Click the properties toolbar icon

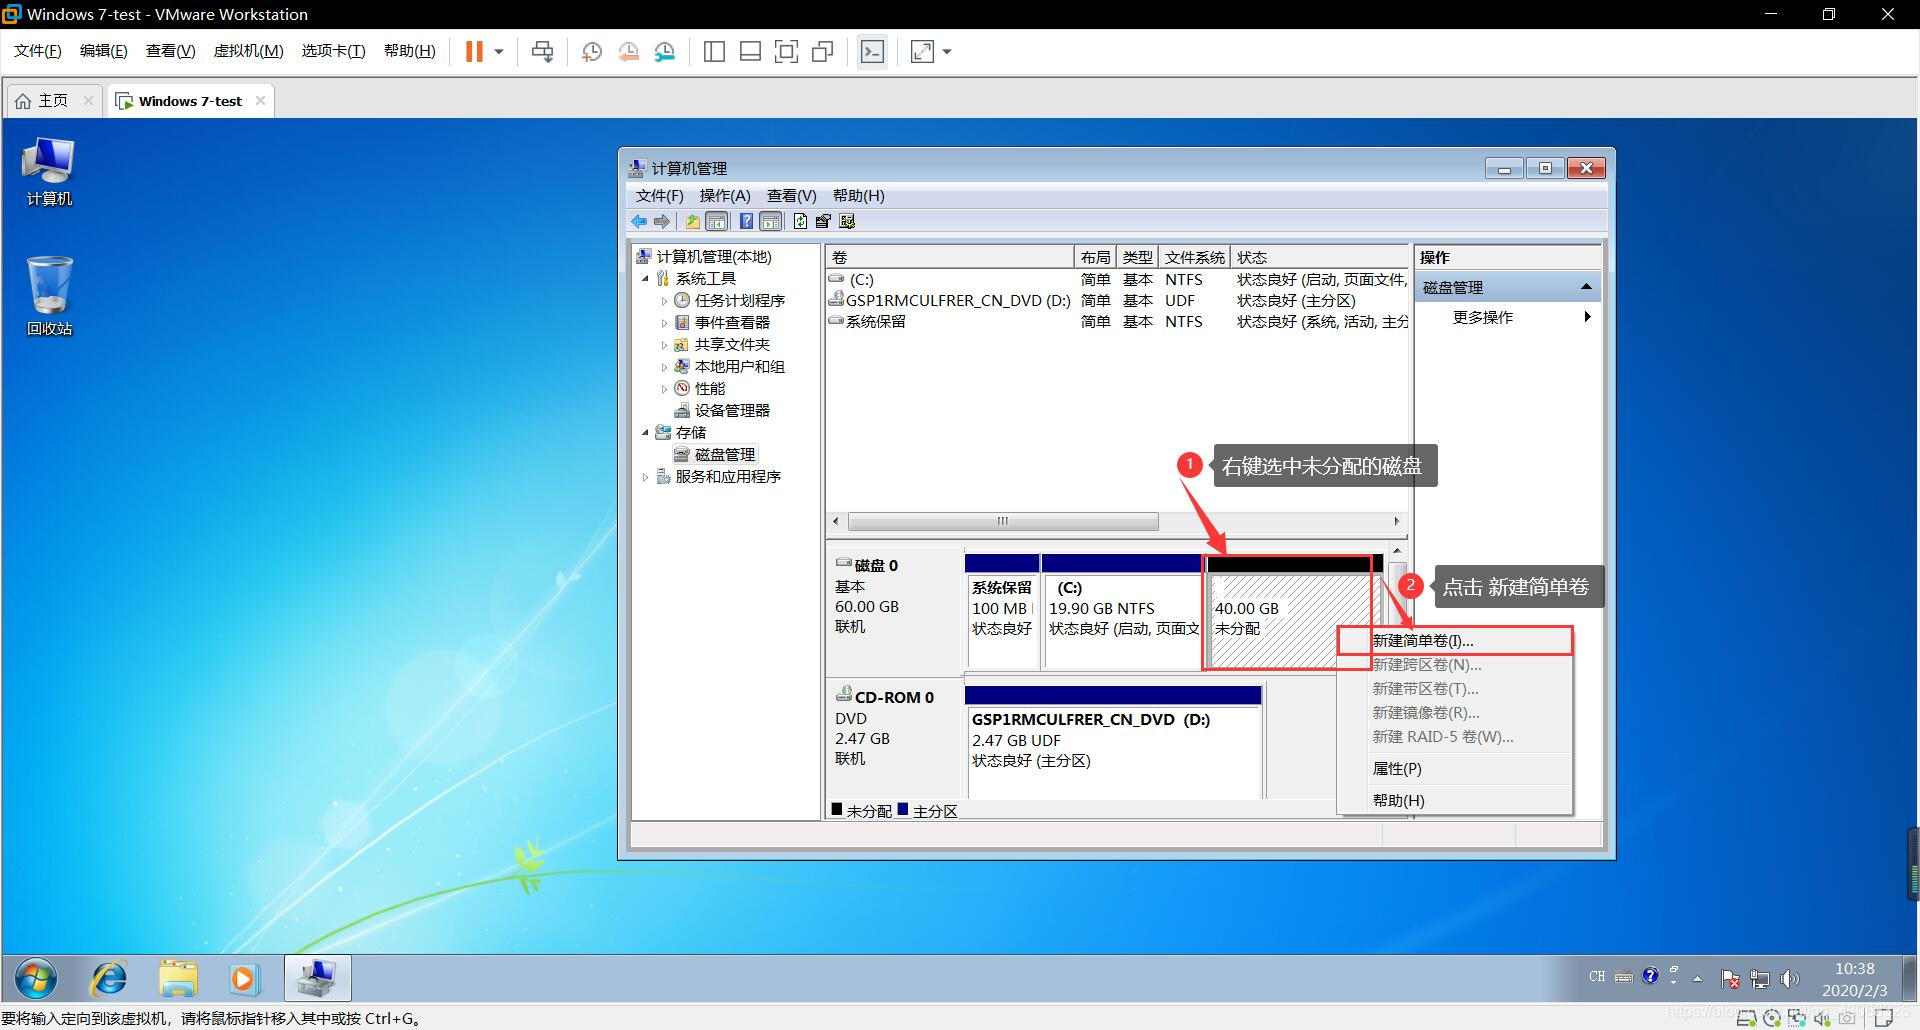pos(823,221)
